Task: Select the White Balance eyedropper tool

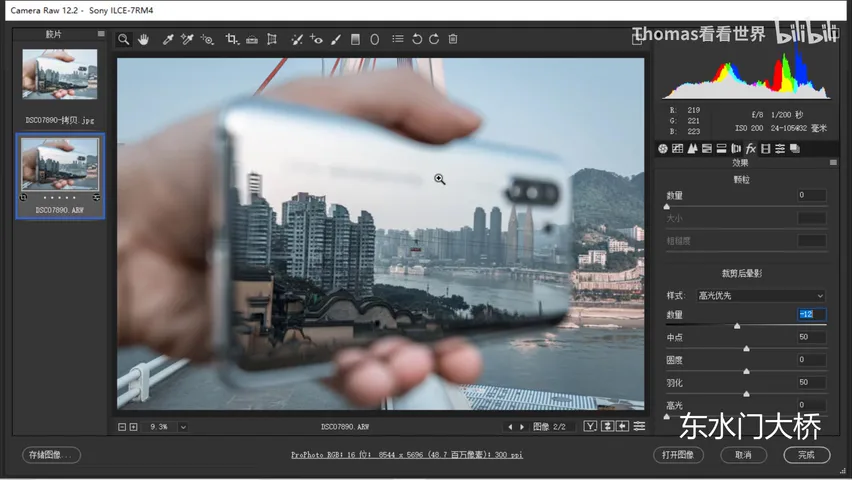Action: [x=168, y=39]
